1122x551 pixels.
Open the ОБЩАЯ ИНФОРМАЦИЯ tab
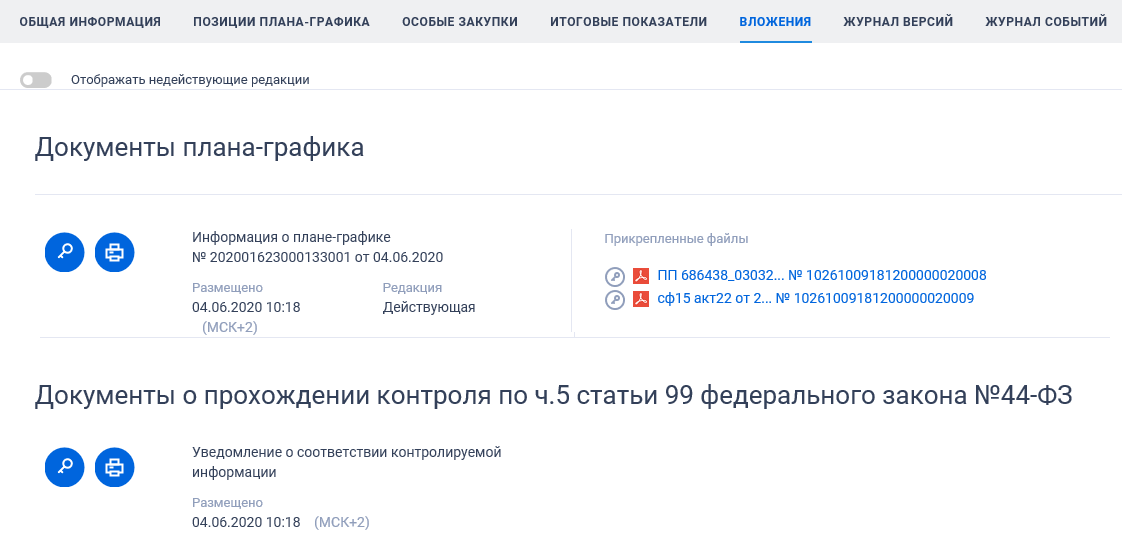click(x=90, y=22)
